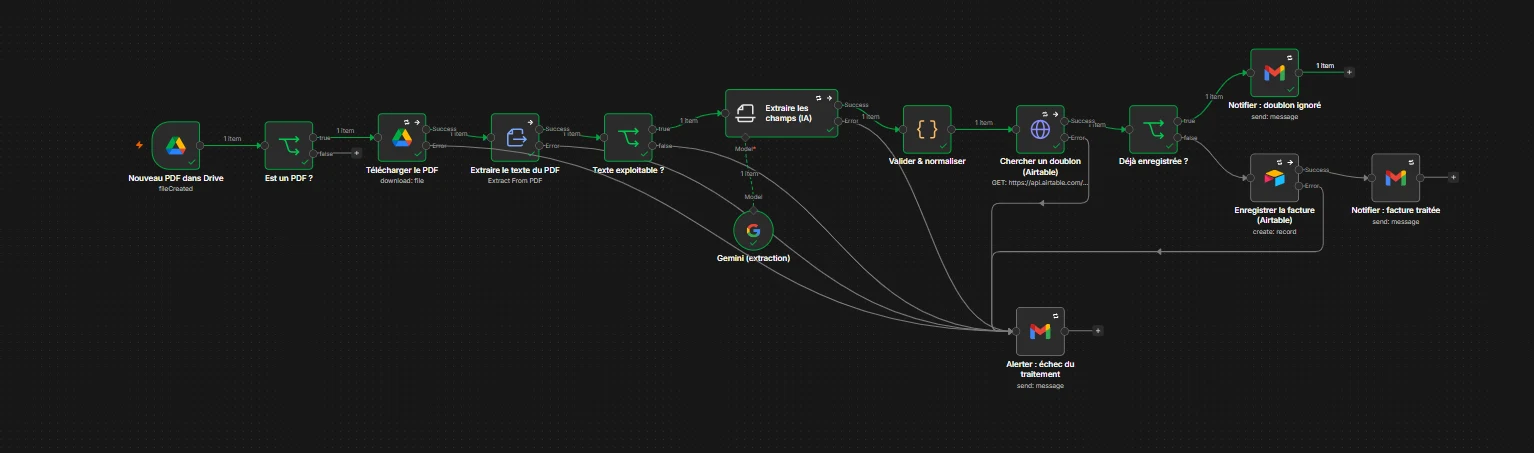This screenshot has width=1534, height=453.
Task: Click the Texte exploitable ? label
Action: pyautogui.click(x=628, y=170)
